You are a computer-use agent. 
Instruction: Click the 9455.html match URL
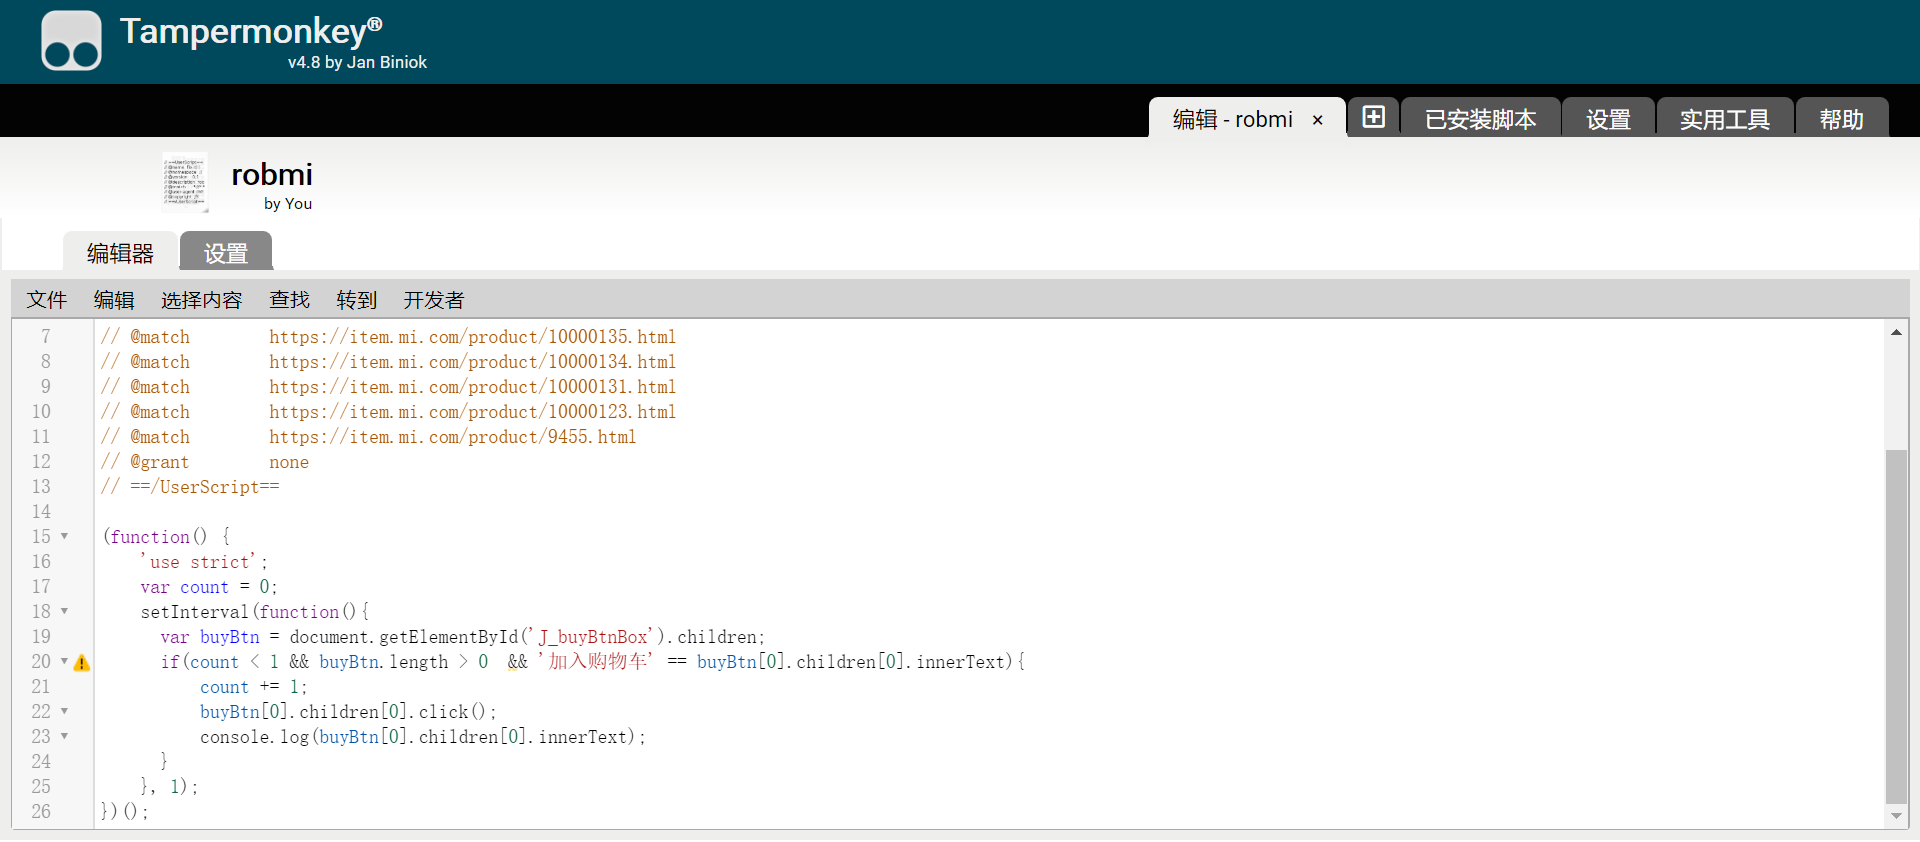452,437
